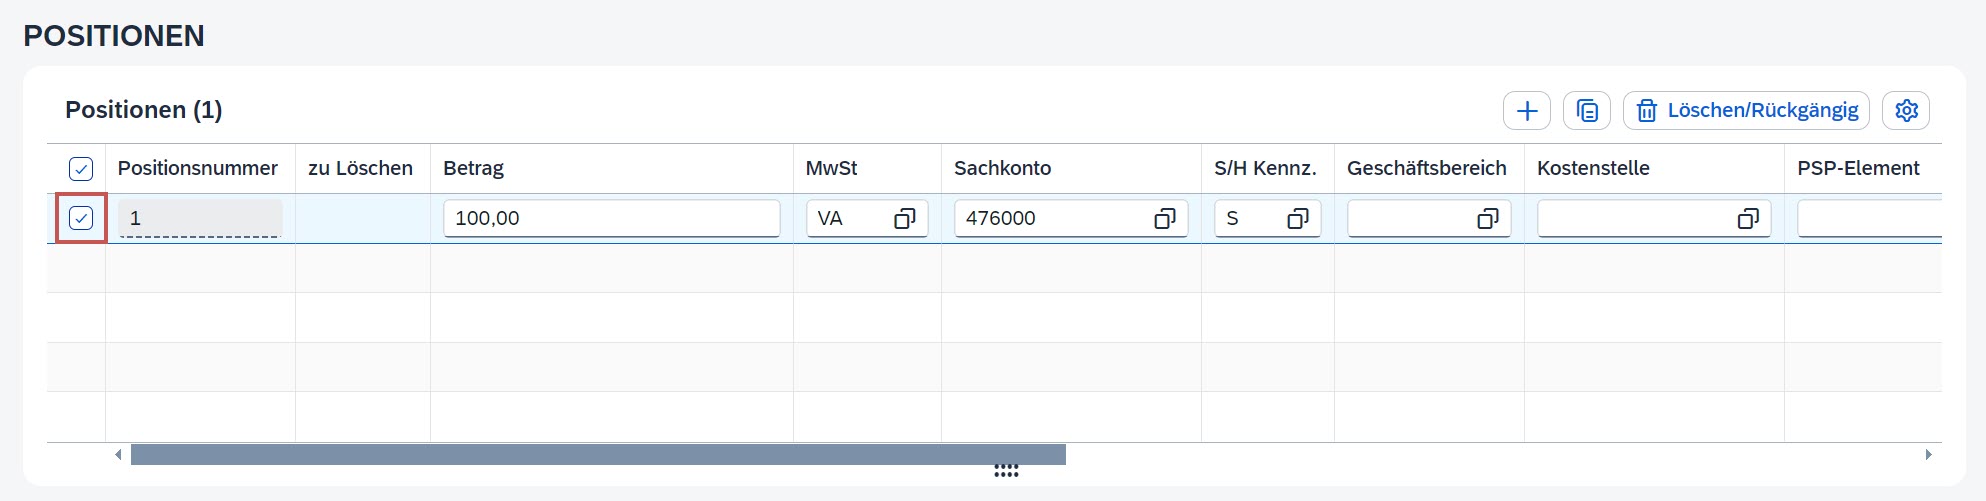Image resolution: width=1986 pixels, height=501 pixels.
Task: Open value help for Geschäftsbereich field
Action: pyautogui.click(x=1487, y=219)
